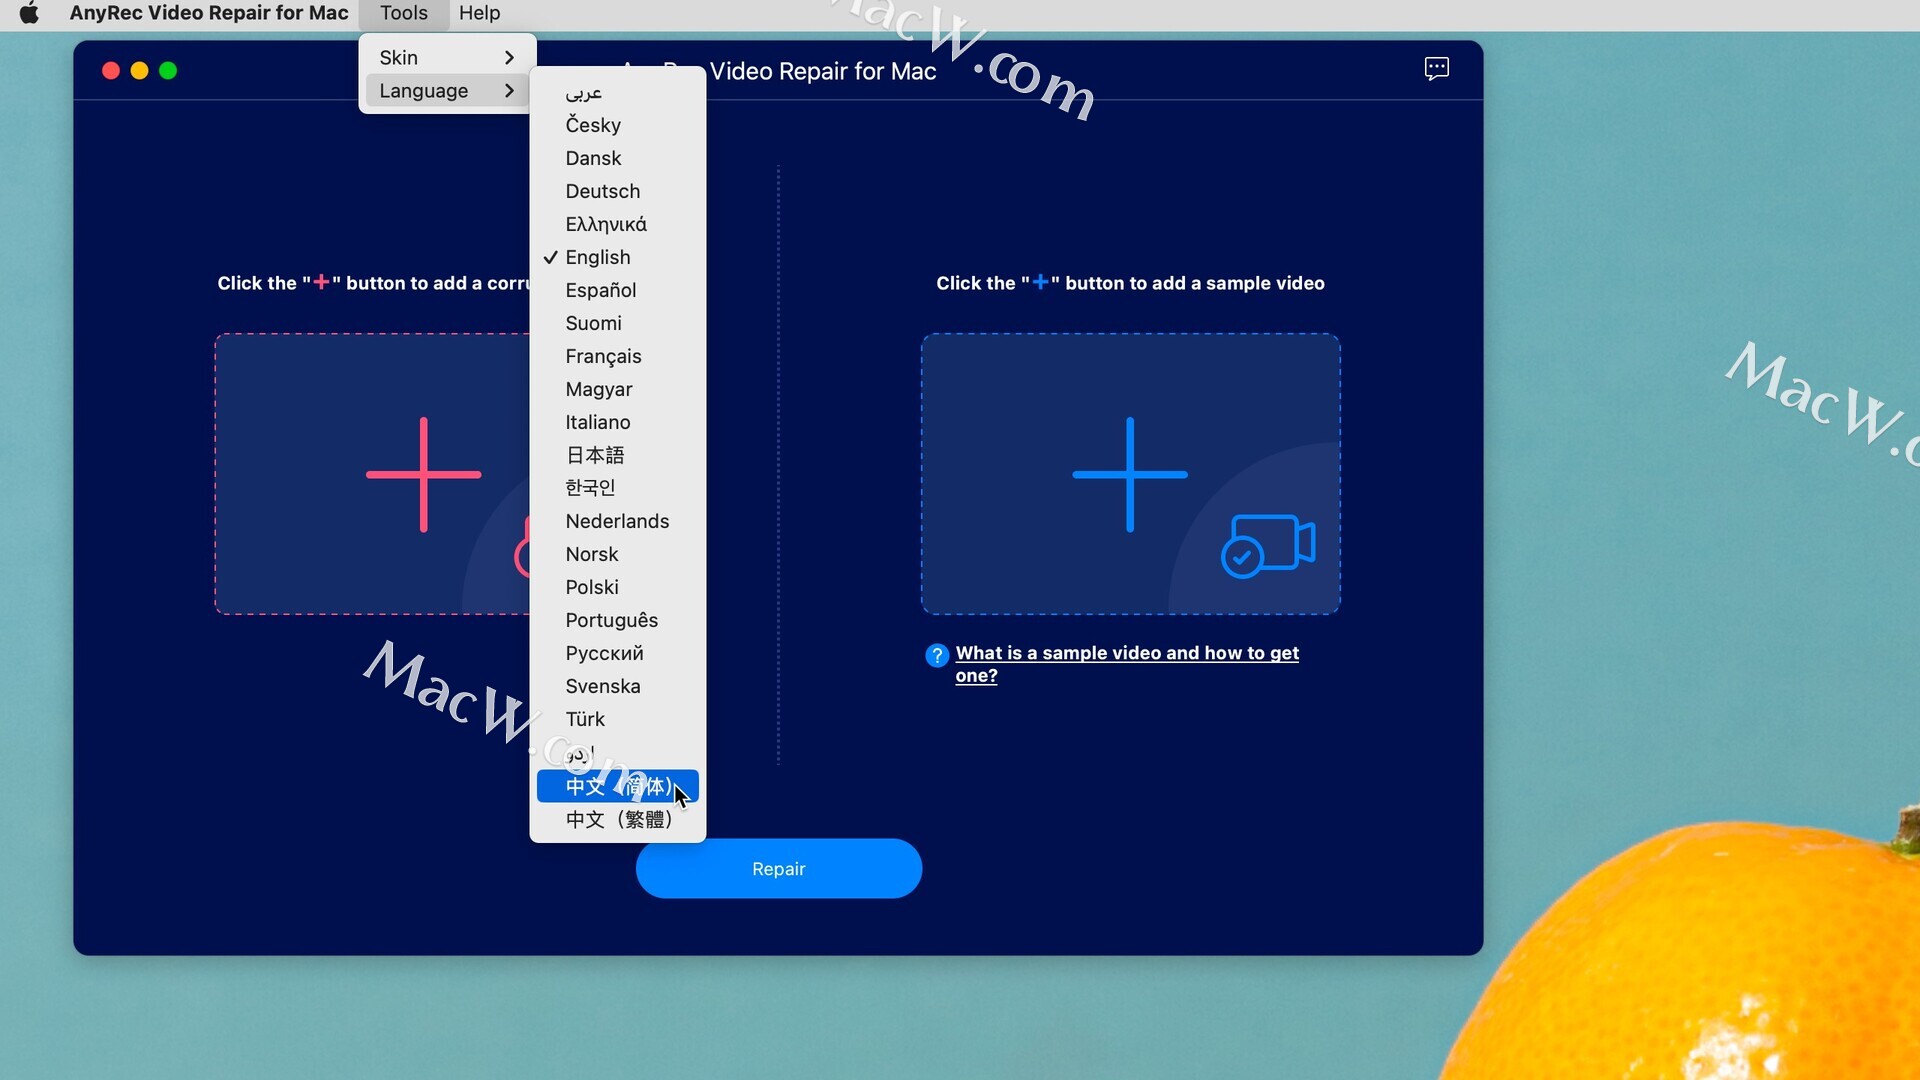This screenshot has width=1920, height=1080.
Task: Expand the Language submenu entry
Action: tap(447, 91)
